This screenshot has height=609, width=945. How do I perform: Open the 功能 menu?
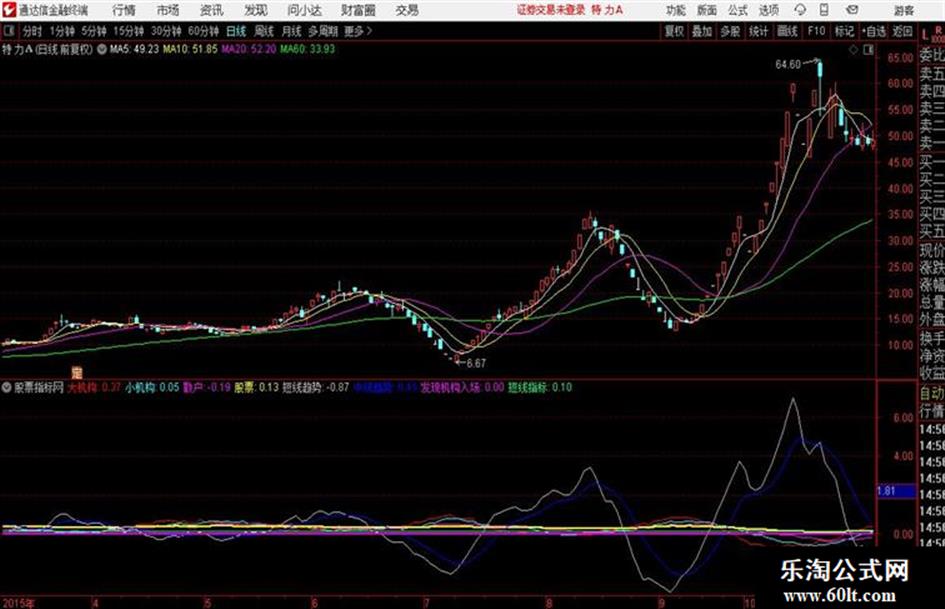point(676,10)
